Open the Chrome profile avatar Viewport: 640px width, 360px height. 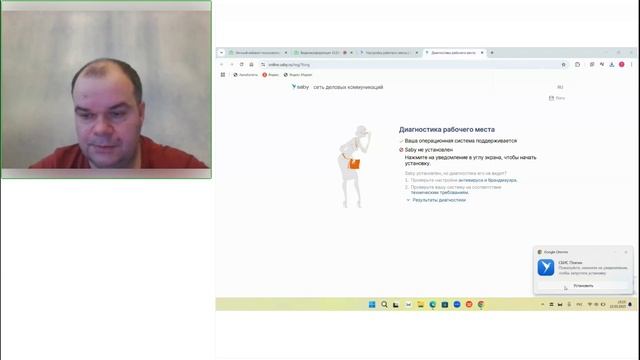point(622,64)
